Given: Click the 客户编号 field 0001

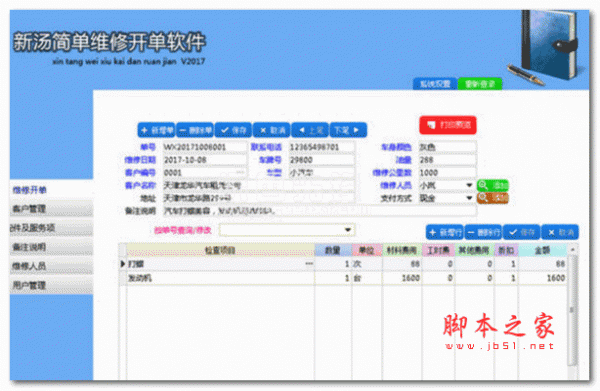Looking at the screenshot, I should [x=205, y=173].
